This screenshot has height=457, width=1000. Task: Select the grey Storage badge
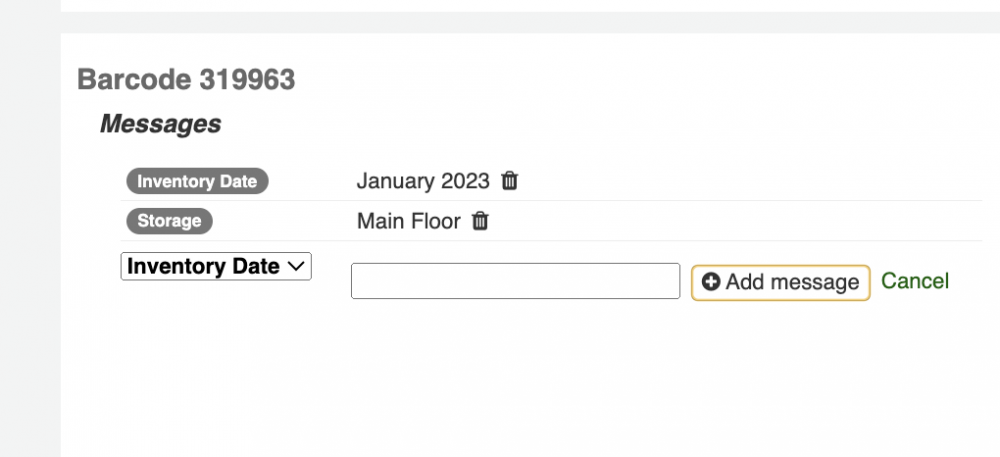coord(169,221)
